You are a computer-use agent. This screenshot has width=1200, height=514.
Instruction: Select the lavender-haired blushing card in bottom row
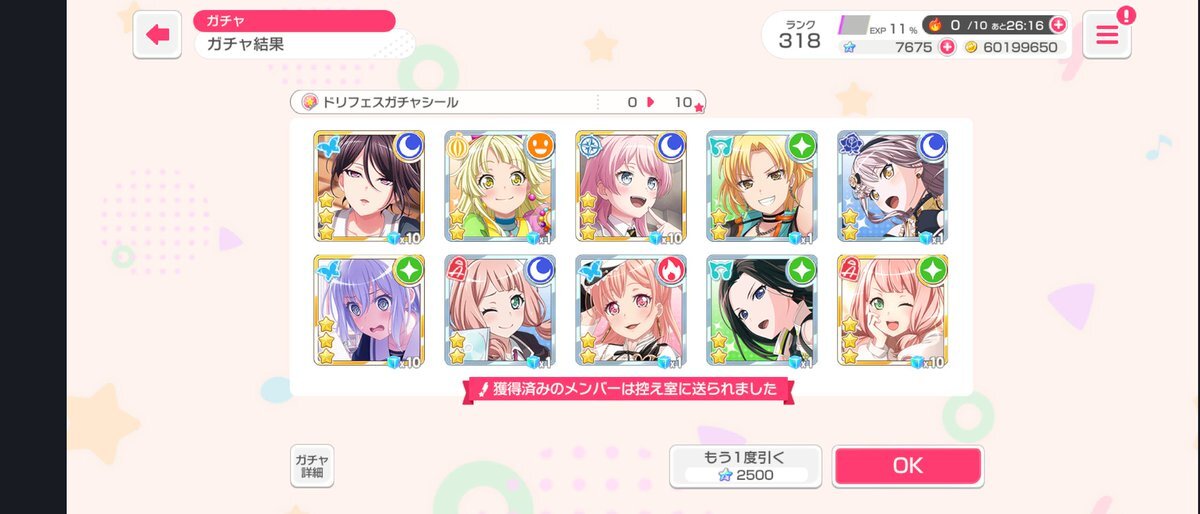coord(369,310)
